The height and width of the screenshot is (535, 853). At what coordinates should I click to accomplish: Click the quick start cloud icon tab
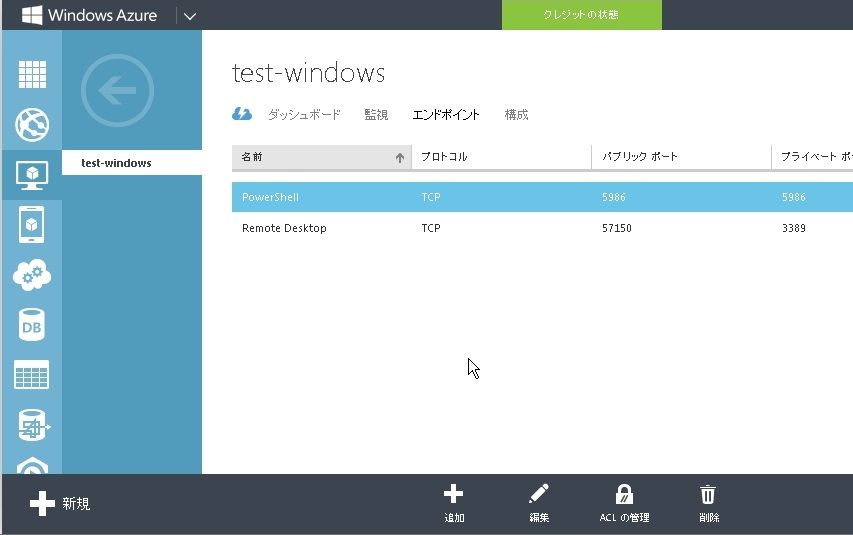click(242, 114)
